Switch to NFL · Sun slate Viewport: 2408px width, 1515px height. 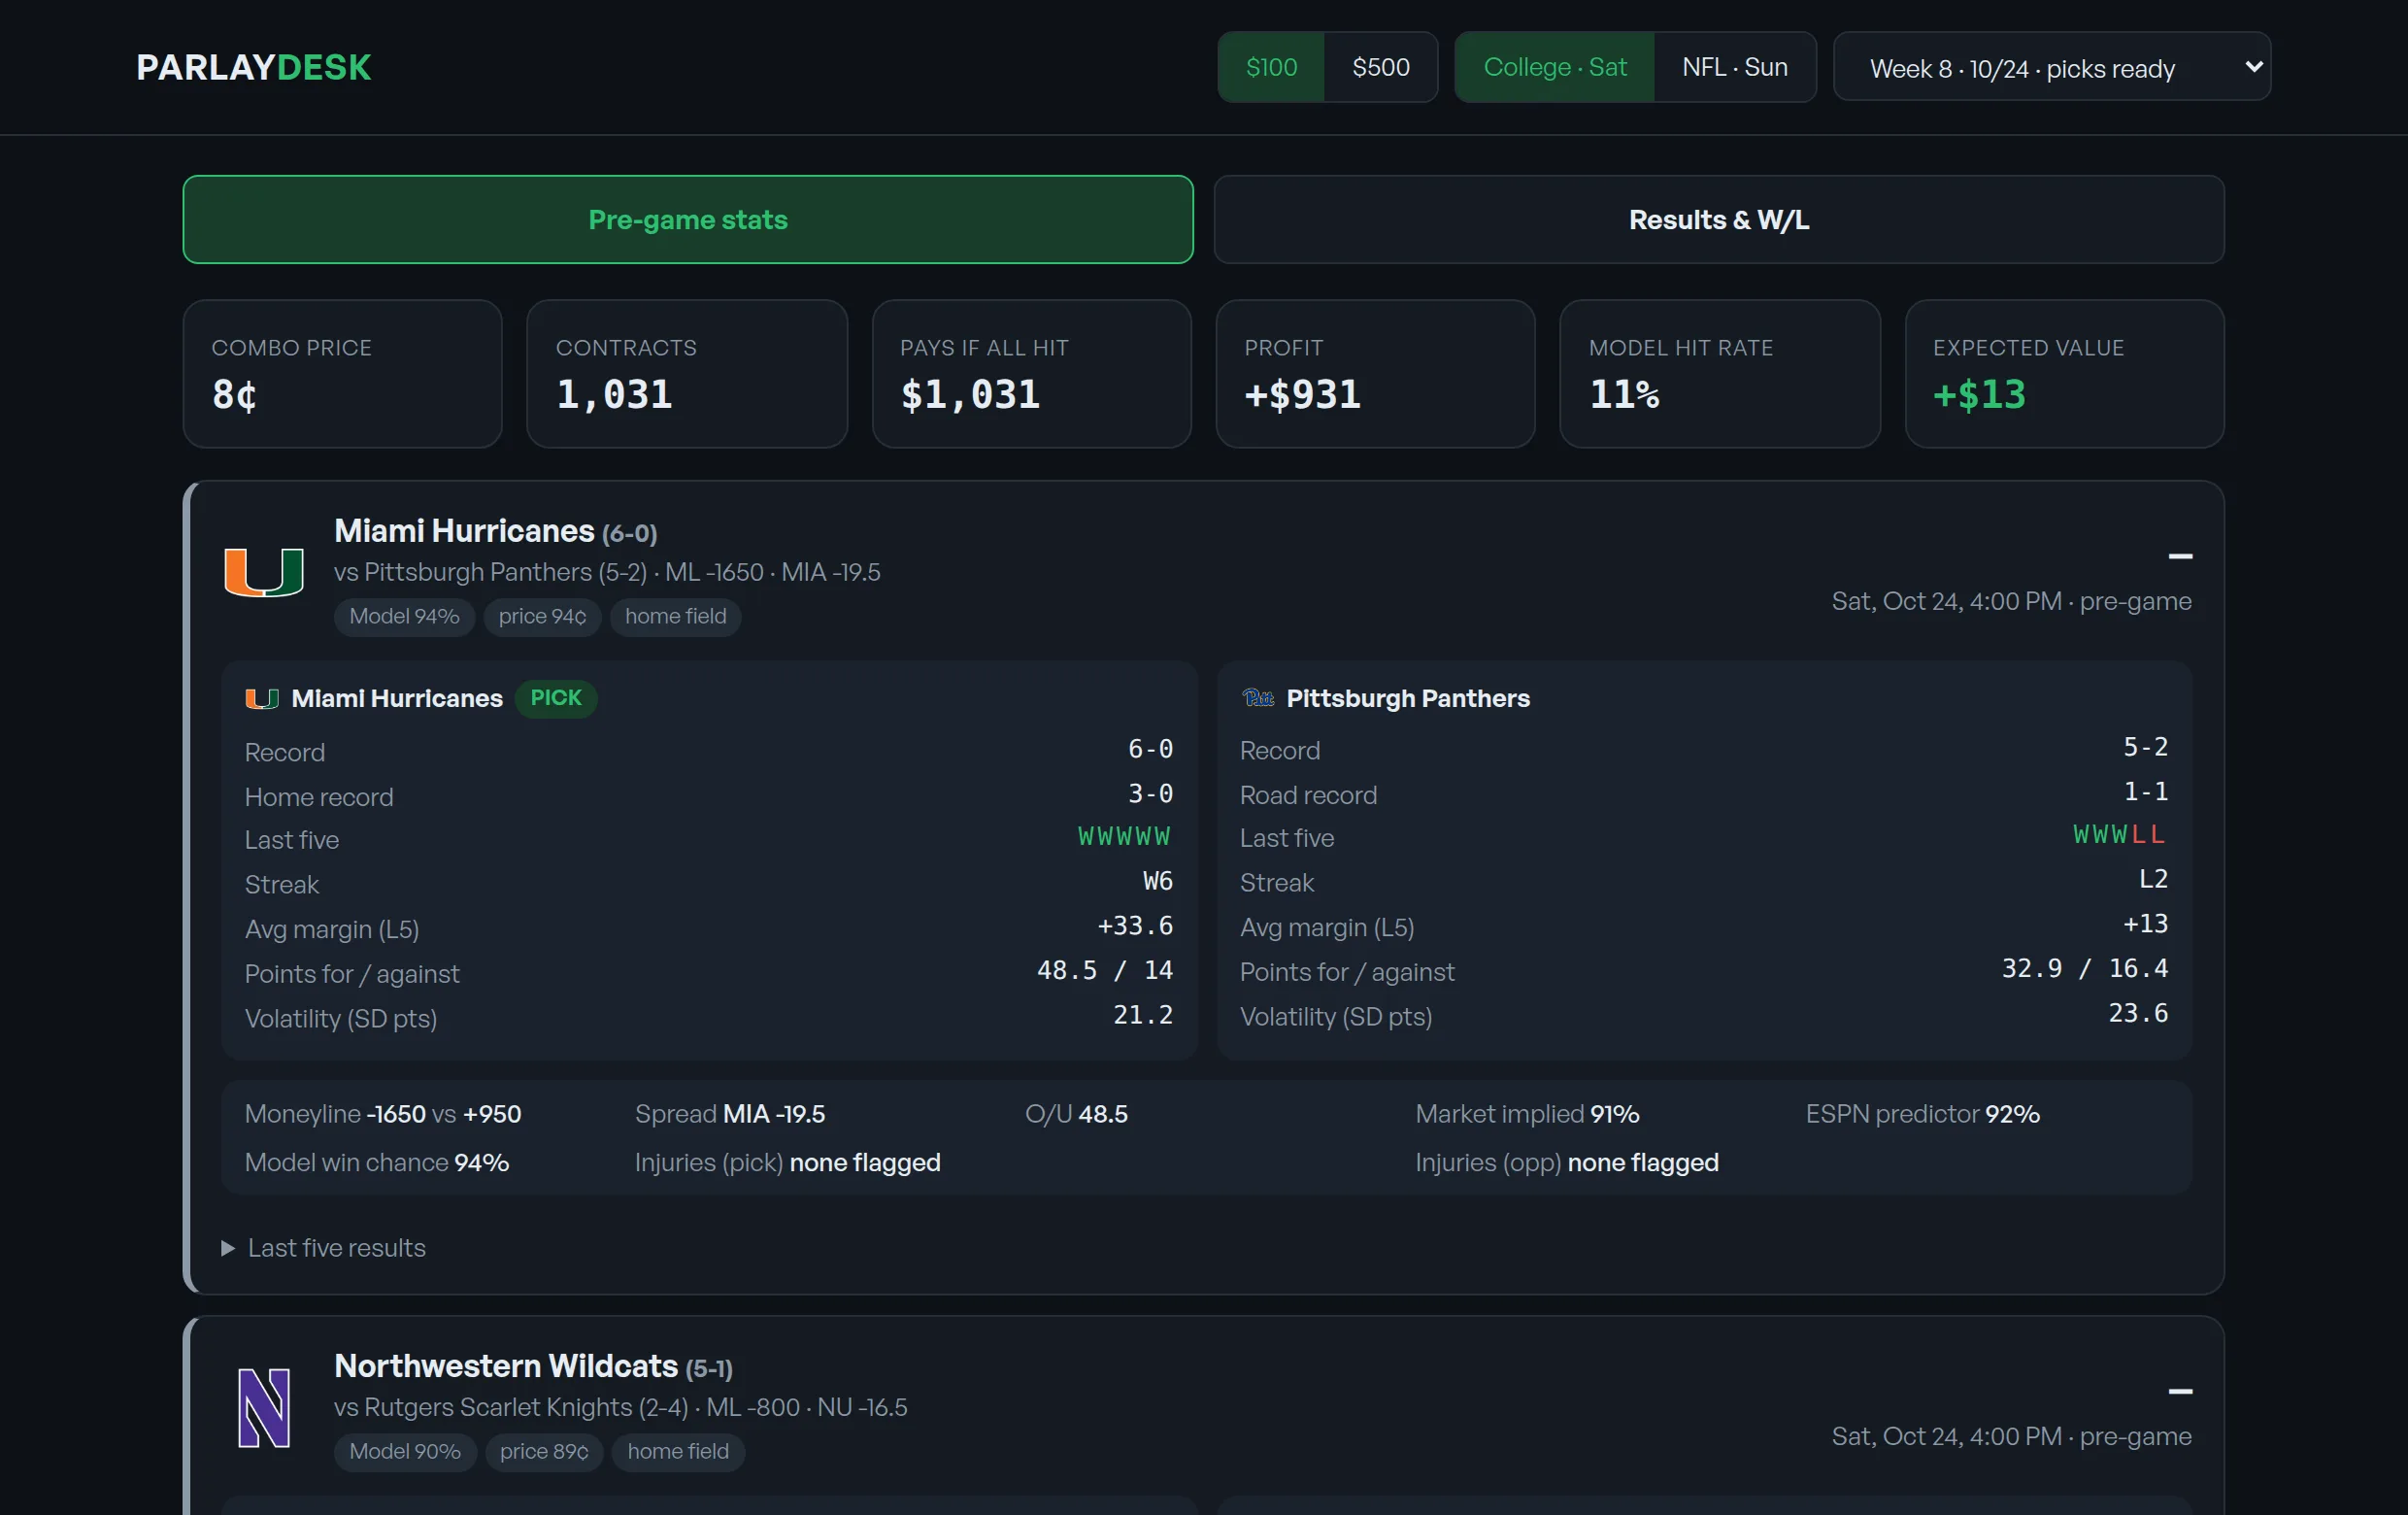(x=1734, y=67)
